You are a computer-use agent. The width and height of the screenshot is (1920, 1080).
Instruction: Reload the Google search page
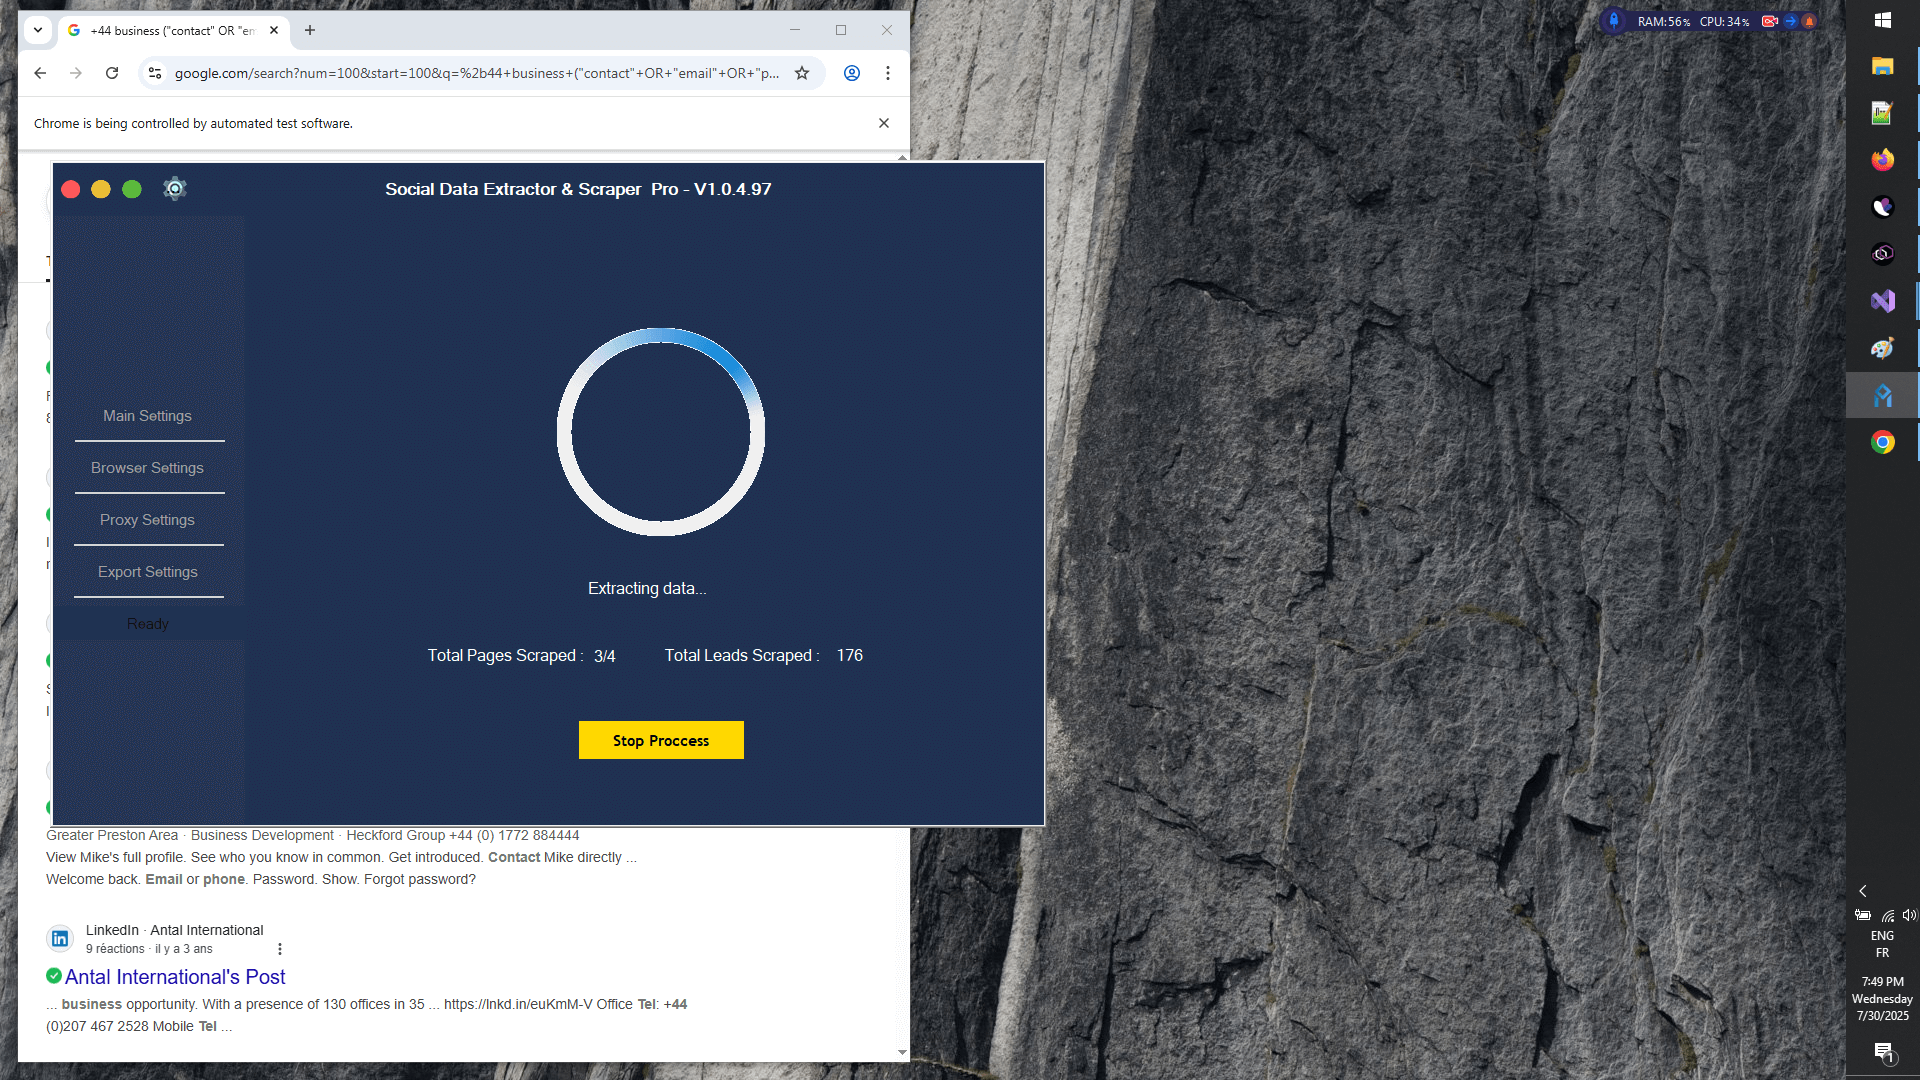tap(112, 73)
